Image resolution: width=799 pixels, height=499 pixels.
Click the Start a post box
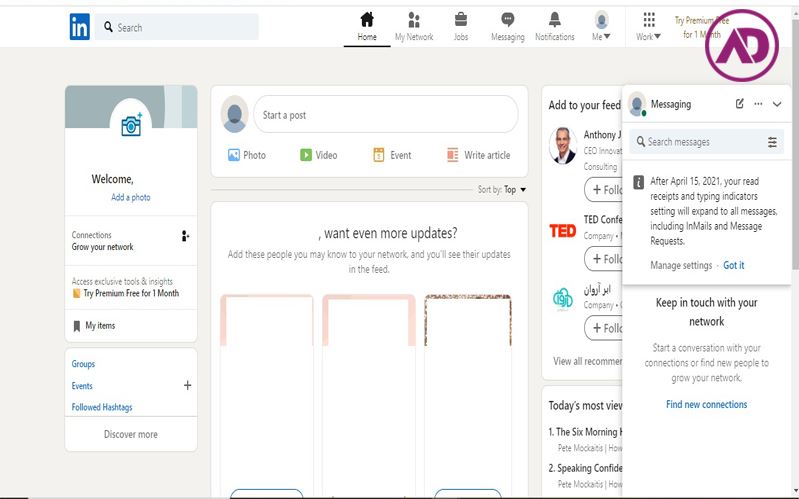[x=386, y=115]
